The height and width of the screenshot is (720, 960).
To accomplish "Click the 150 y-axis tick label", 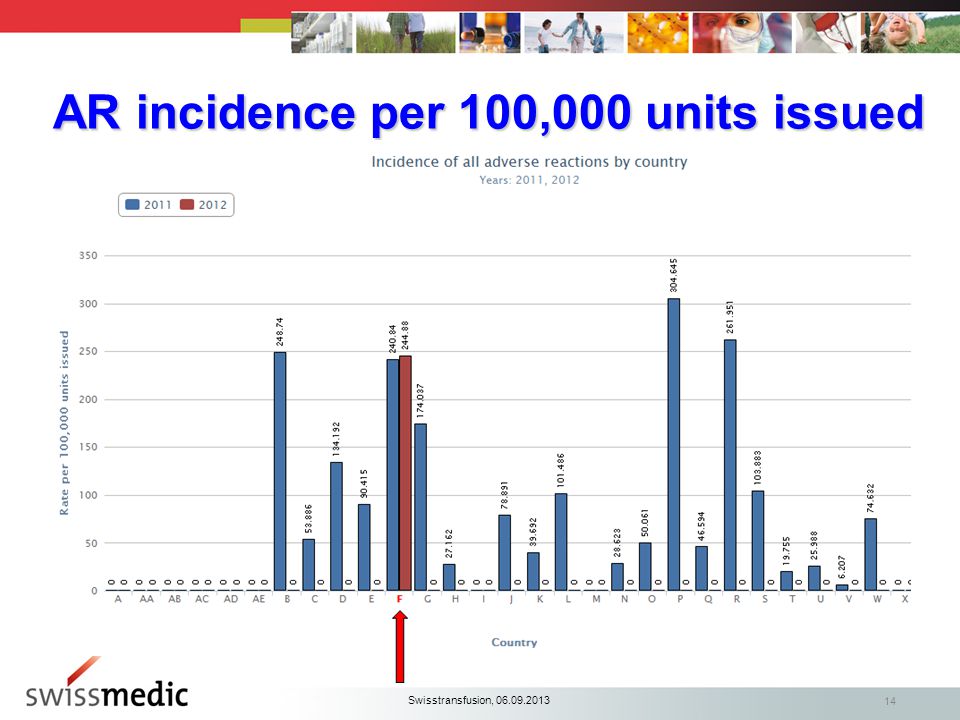I will pos(88,447).
